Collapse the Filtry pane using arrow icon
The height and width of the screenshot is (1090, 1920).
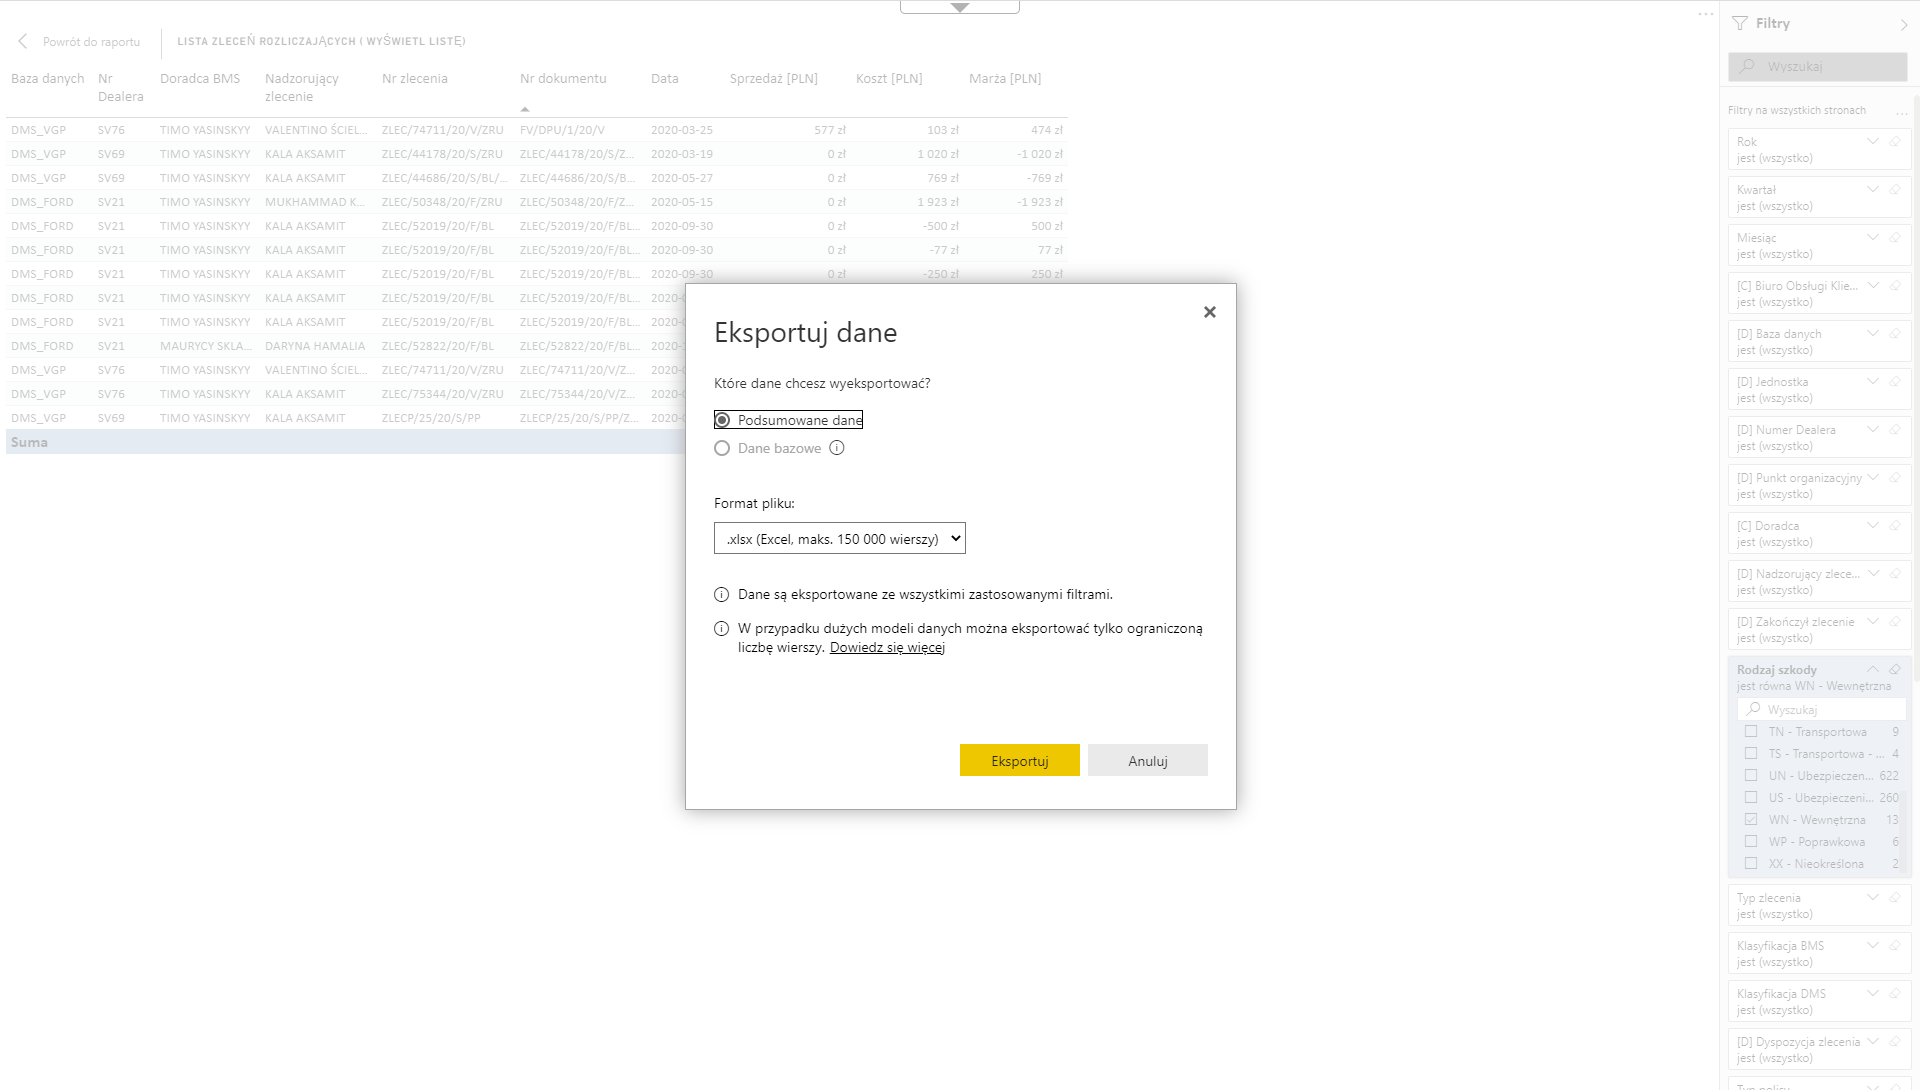(1903, 24)
